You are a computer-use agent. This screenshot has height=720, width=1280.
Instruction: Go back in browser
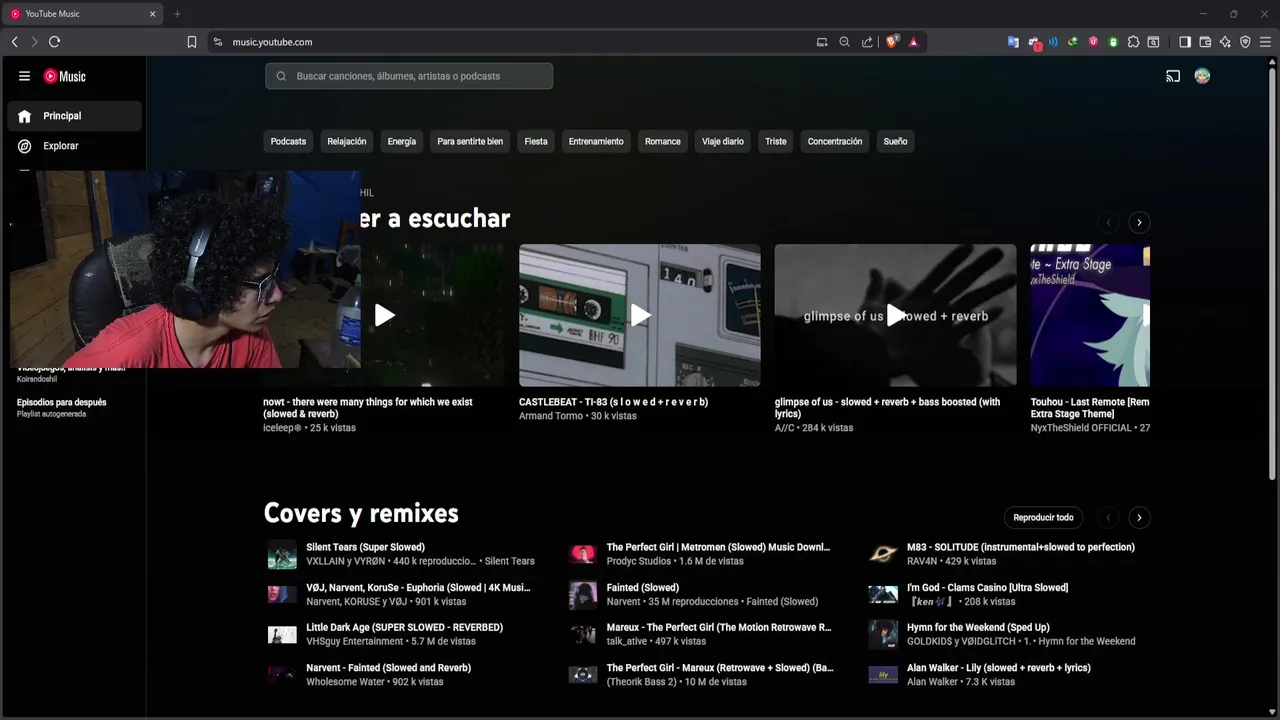pos(14,42)
